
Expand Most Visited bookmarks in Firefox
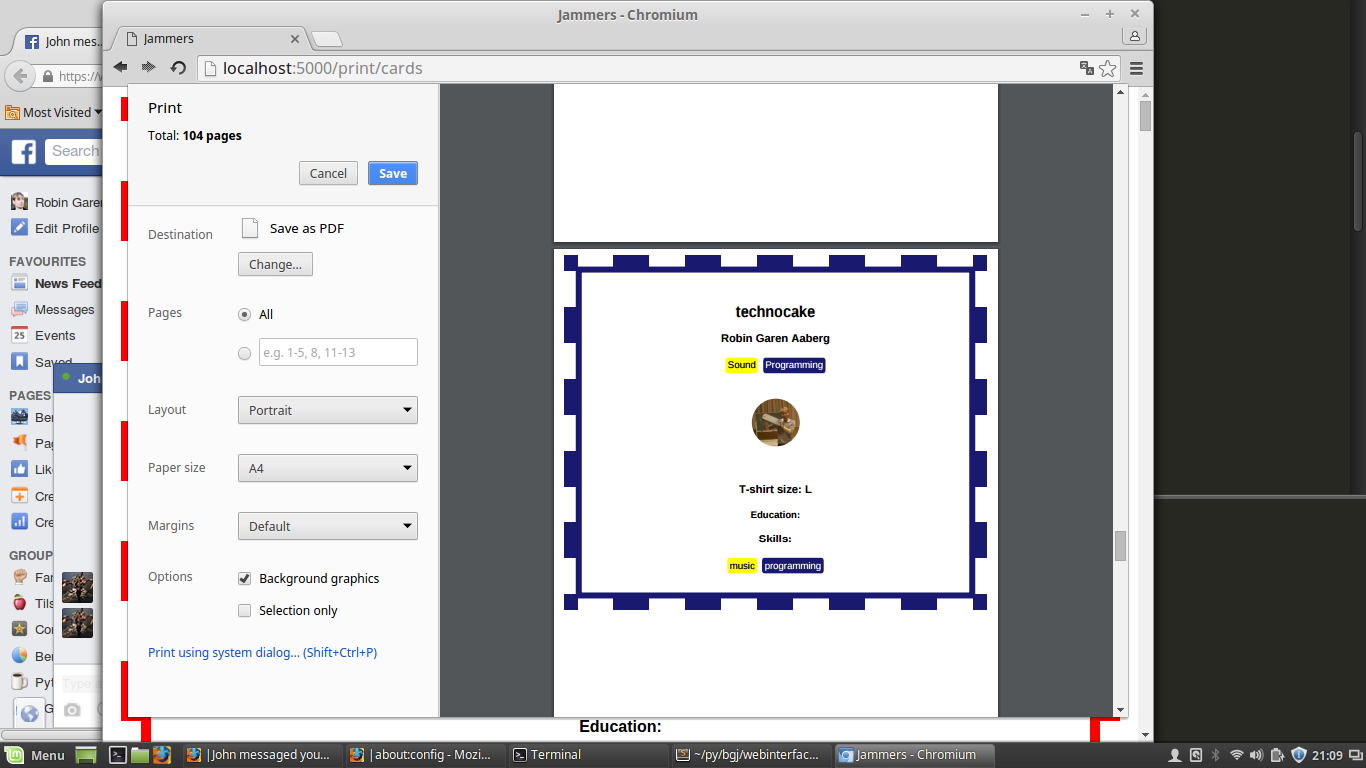tap(54, 112)
